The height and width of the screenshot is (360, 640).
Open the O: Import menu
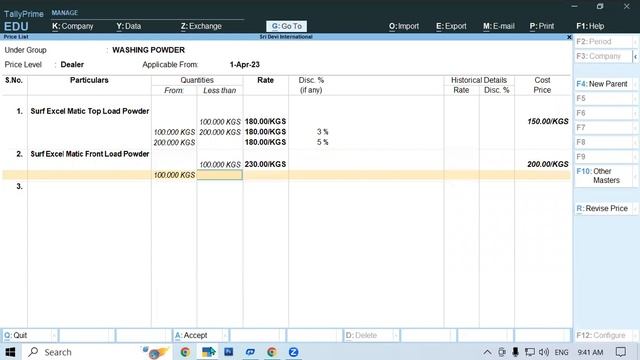coord(404,26)
